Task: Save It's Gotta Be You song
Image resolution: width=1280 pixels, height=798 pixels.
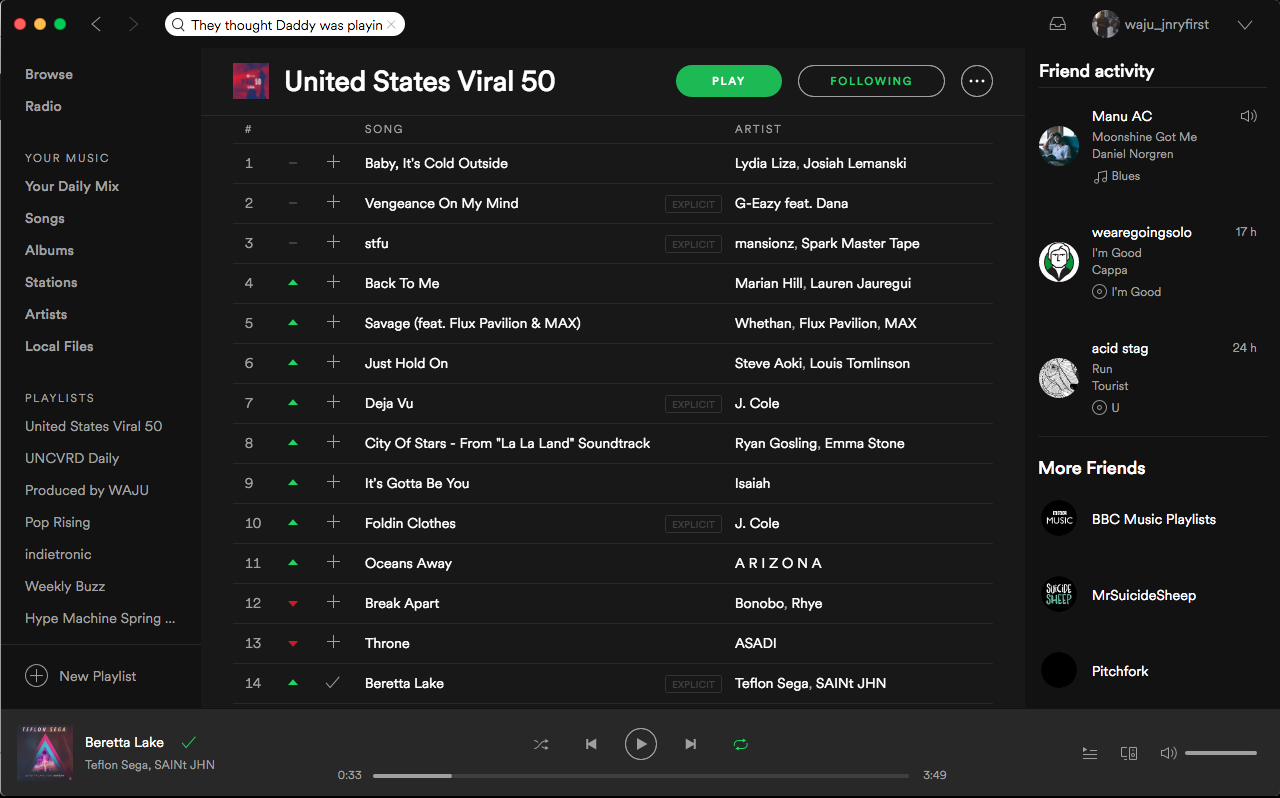Action: click(333, 483)
